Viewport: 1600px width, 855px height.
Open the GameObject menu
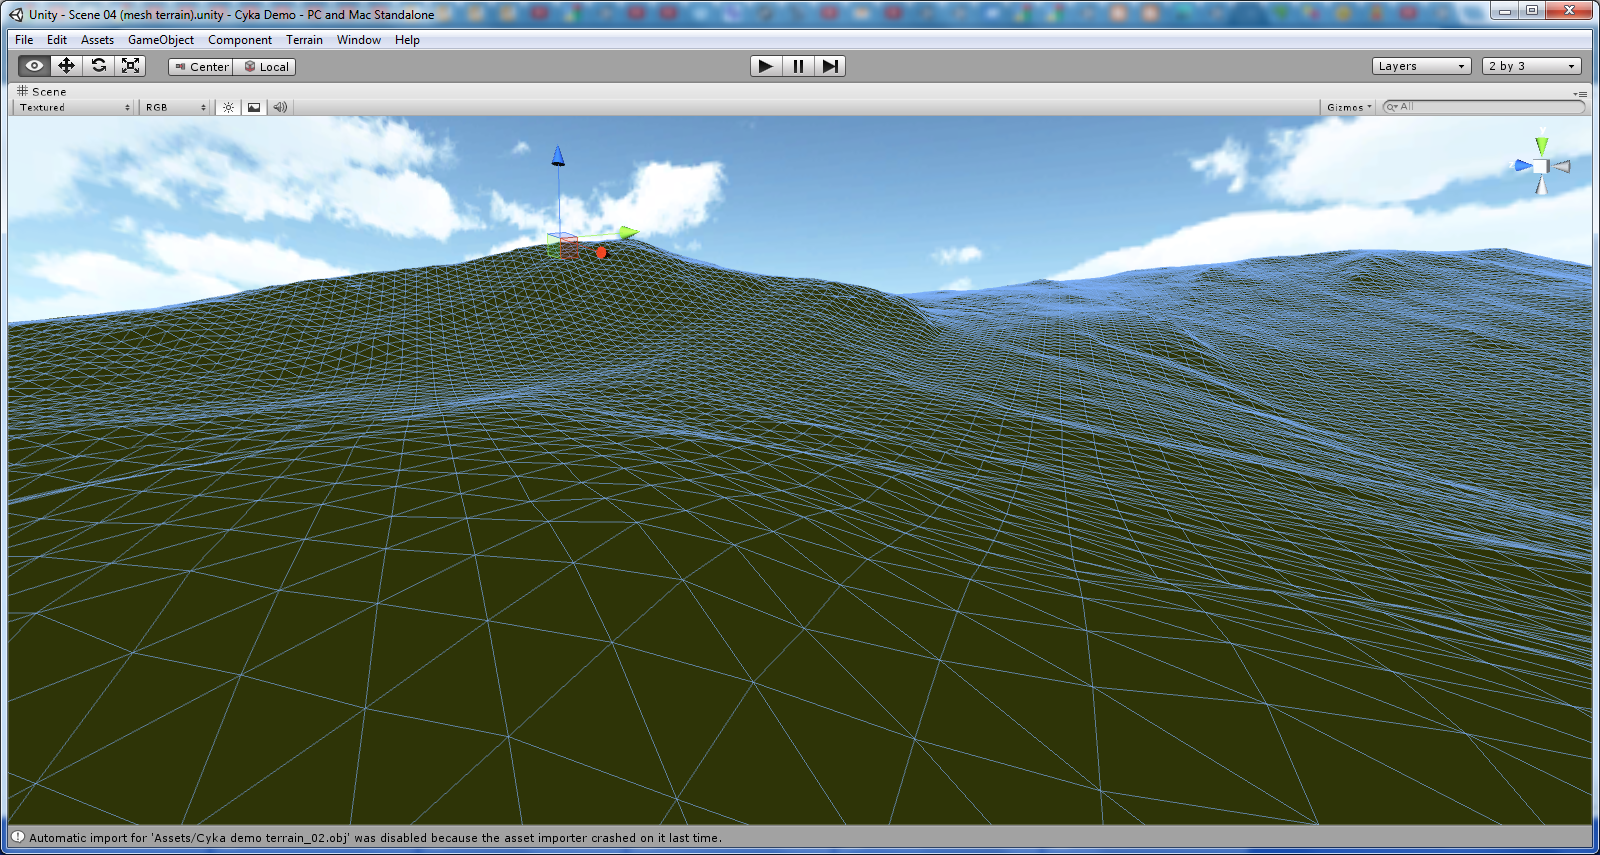[161, 40]
